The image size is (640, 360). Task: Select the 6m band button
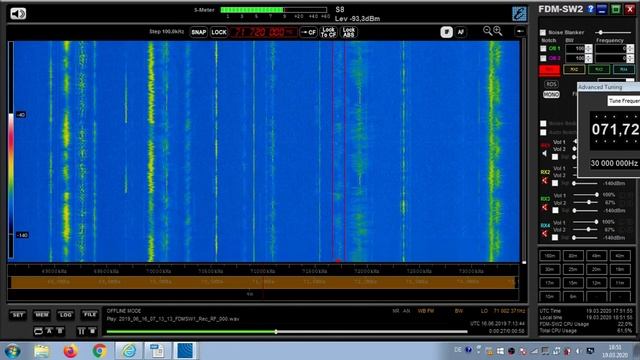[573, 296]
